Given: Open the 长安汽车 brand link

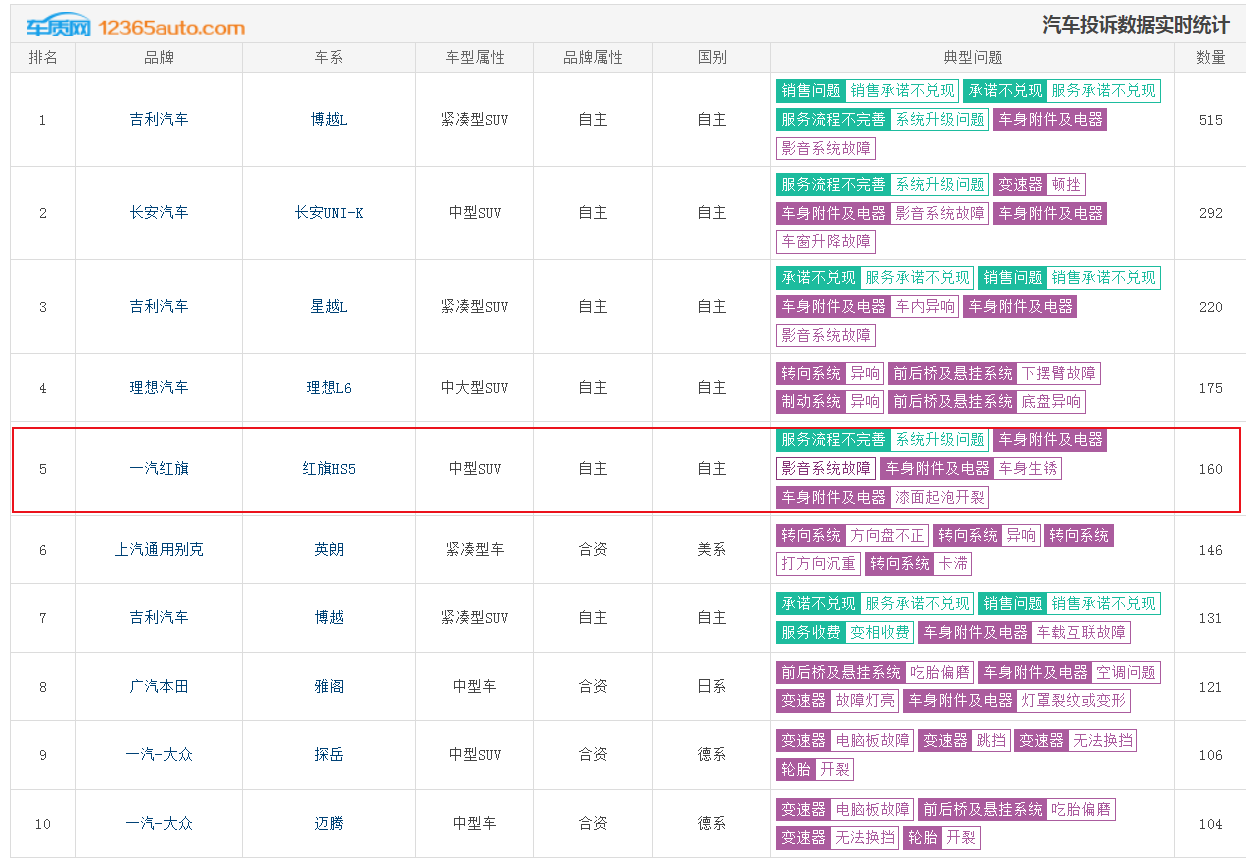Looking at the screenshot, I should 159,213.
